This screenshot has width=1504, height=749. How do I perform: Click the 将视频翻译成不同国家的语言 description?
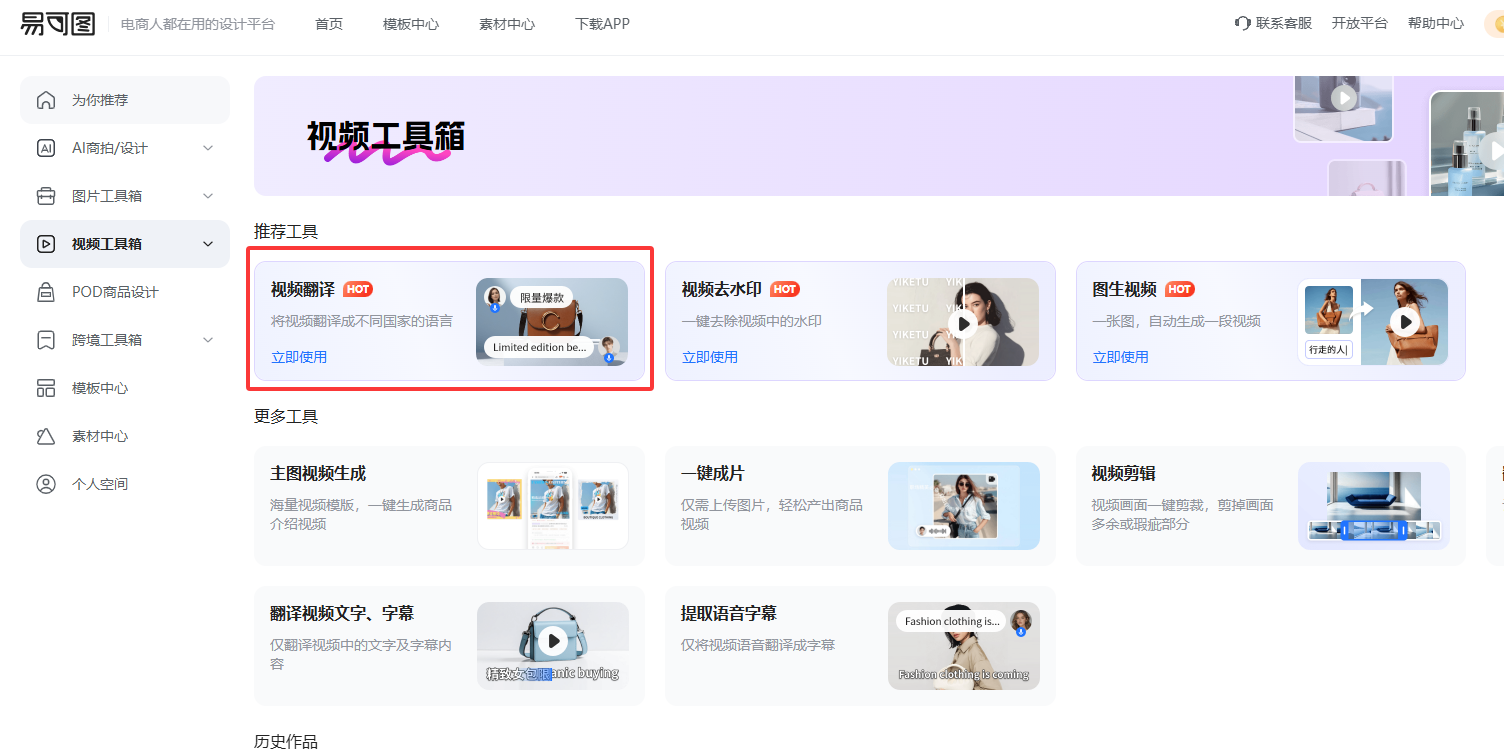pyautogui.click(x=362, y=321)
